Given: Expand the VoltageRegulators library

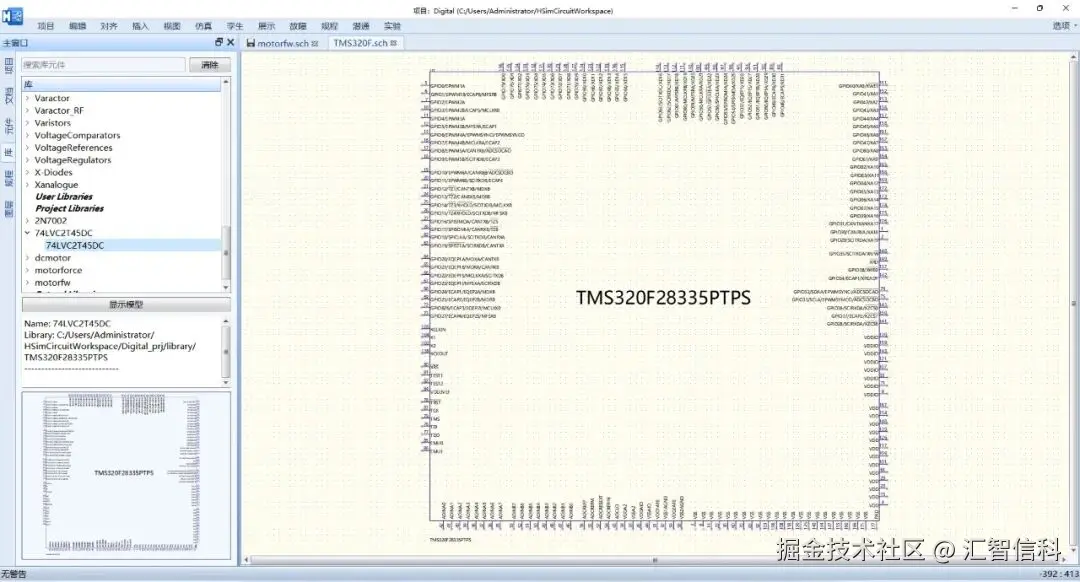Looking at the screenshot, I should pos(27,160).
